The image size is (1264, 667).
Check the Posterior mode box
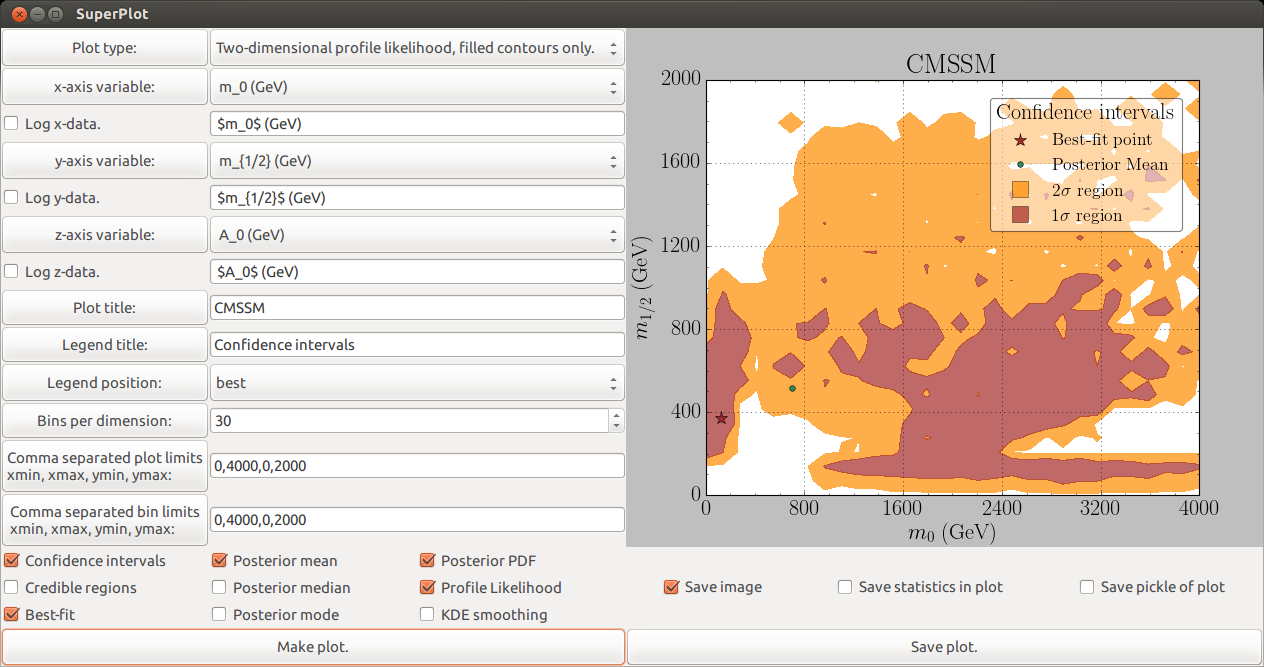[220, 615]
